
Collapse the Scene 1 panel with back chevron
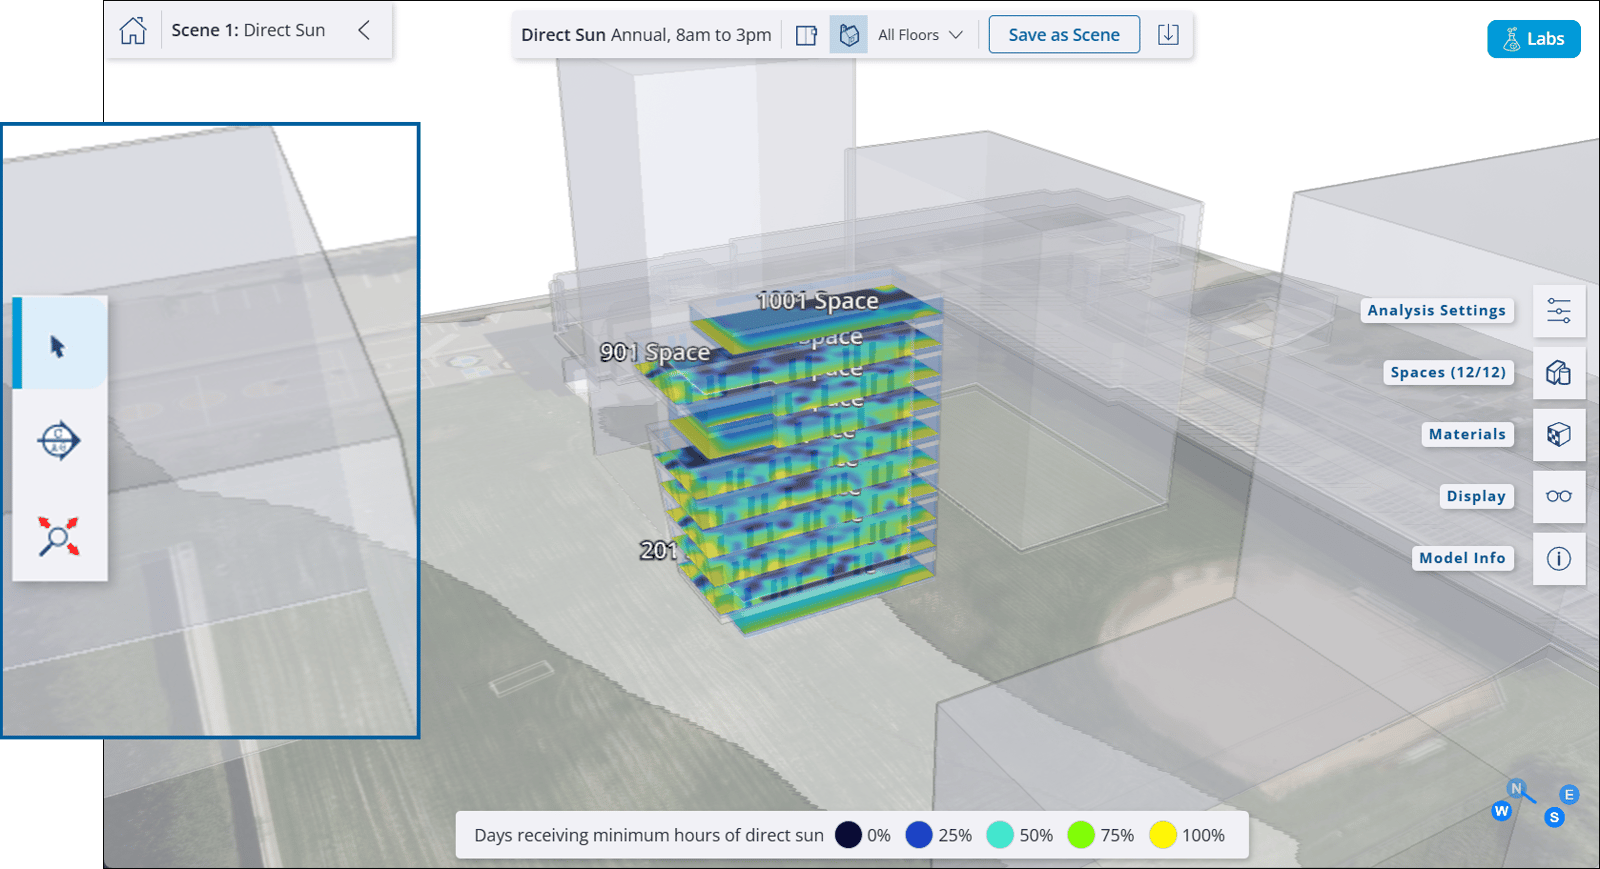pos(364,30)
